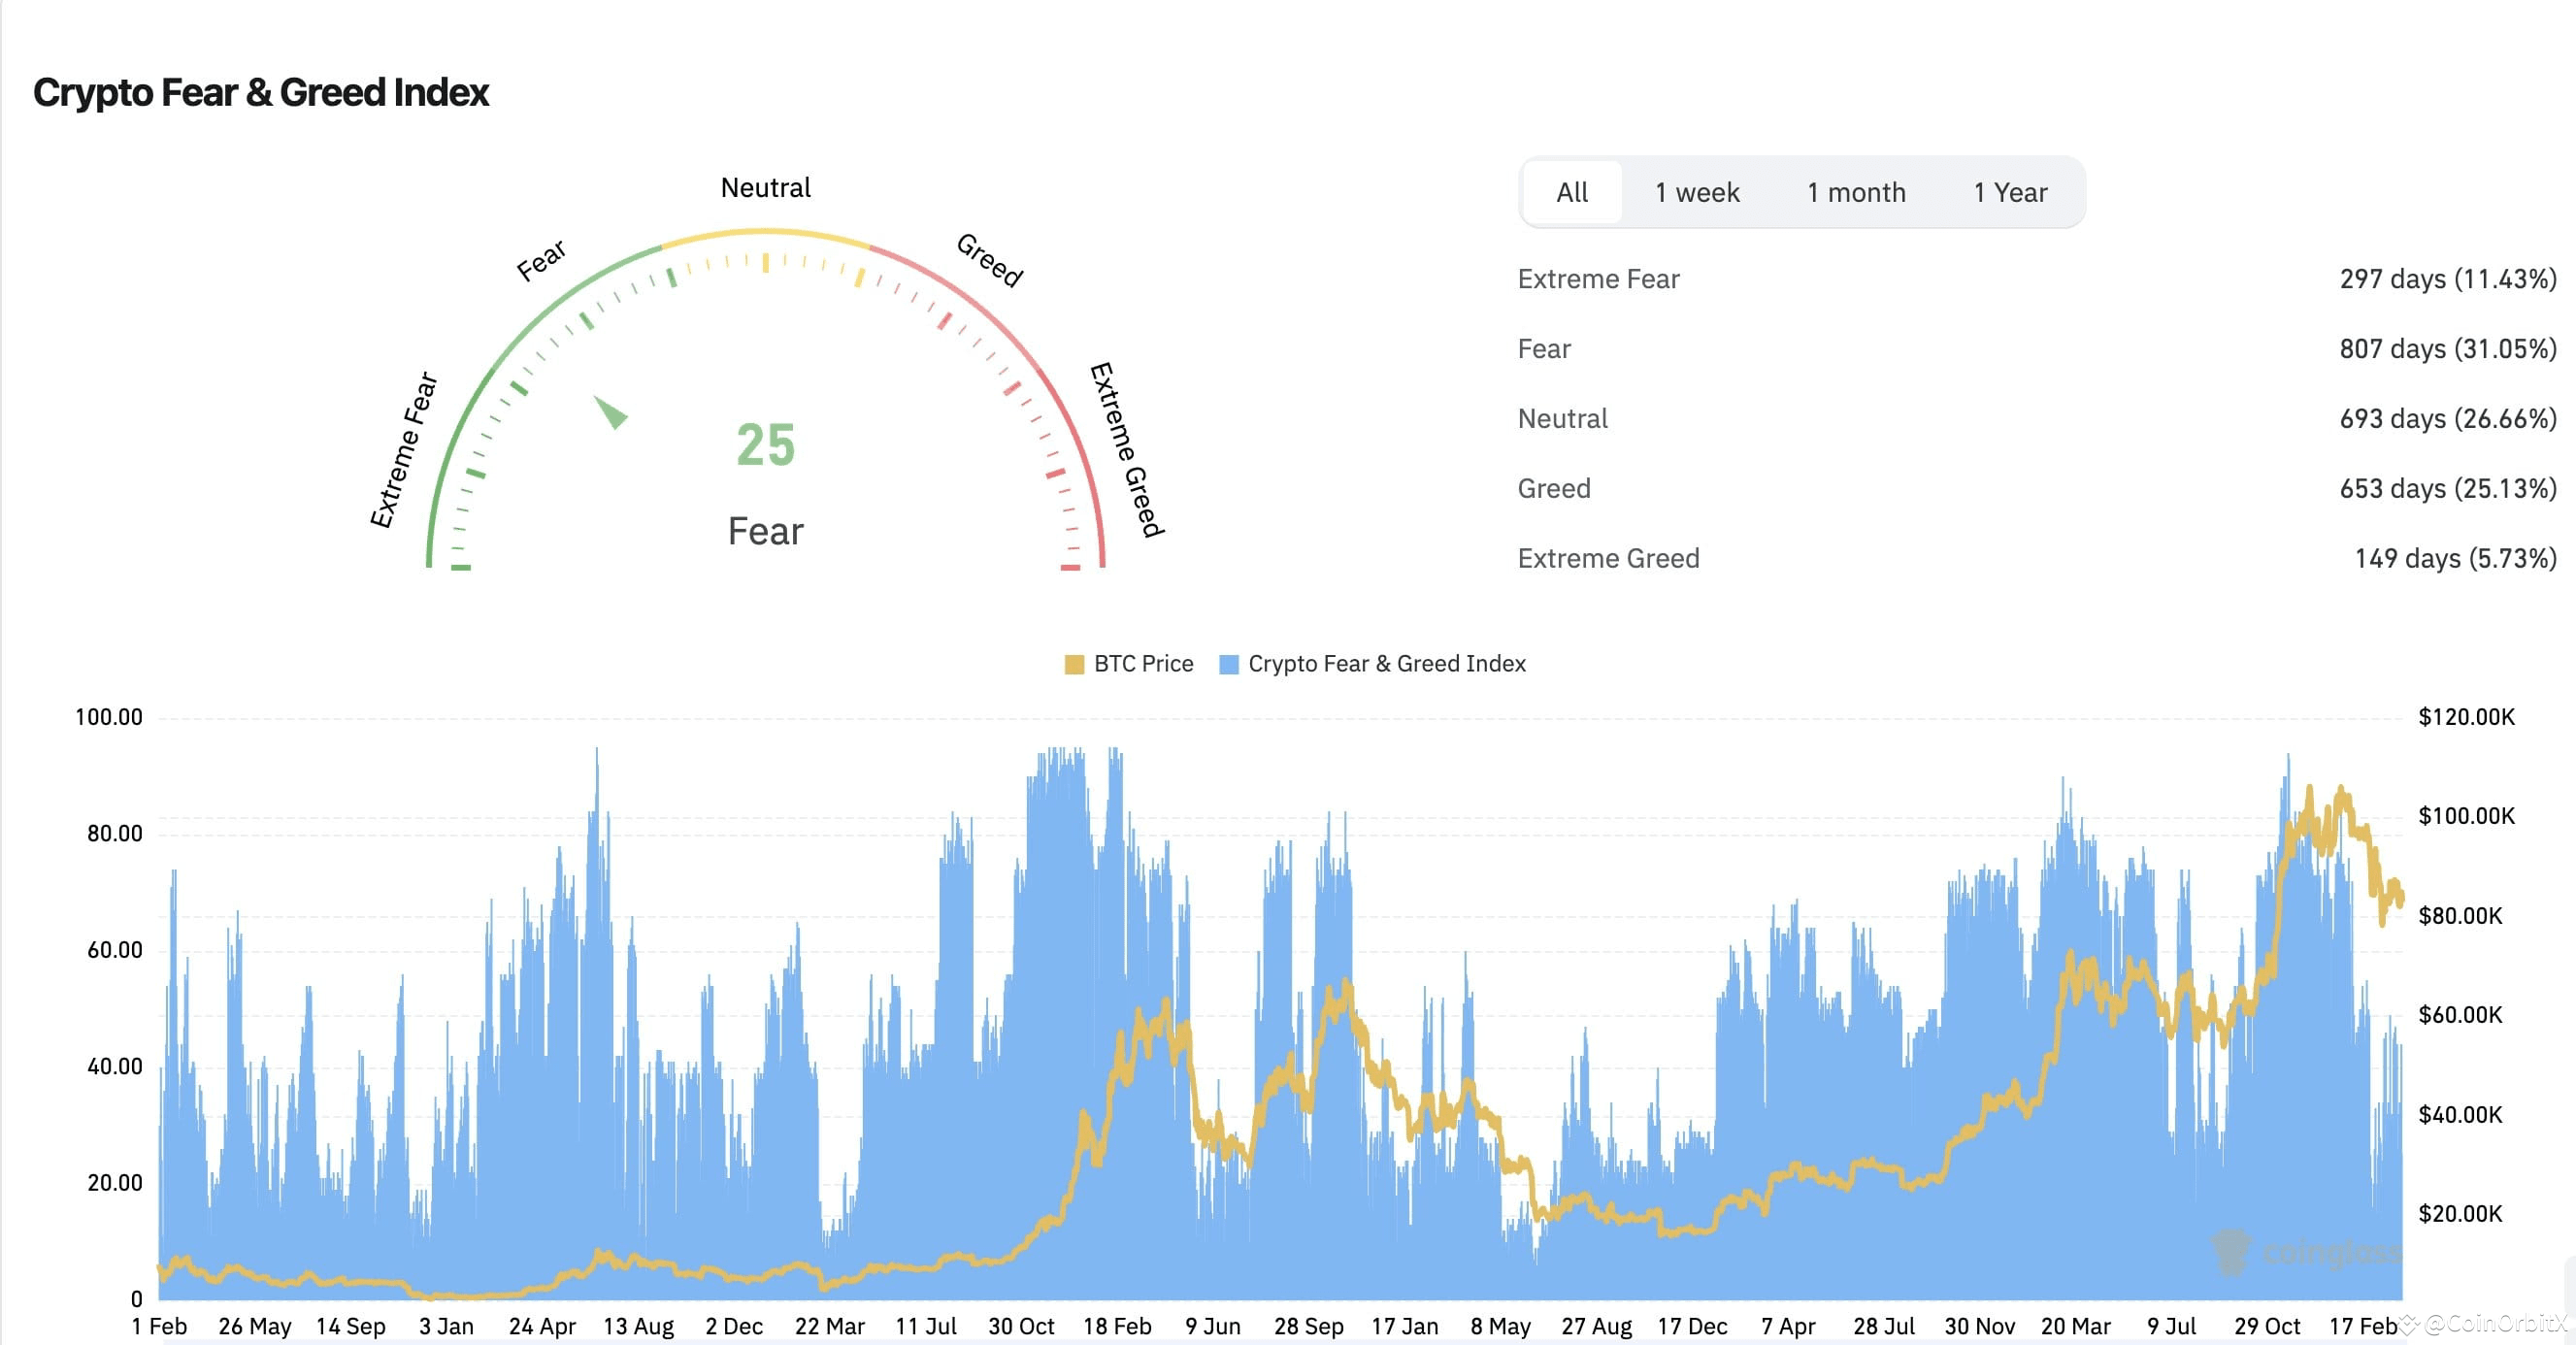The image size is (2576, 1345).
Task: Toggle the BTC Price legend swatch
Action: (1074, 664)
